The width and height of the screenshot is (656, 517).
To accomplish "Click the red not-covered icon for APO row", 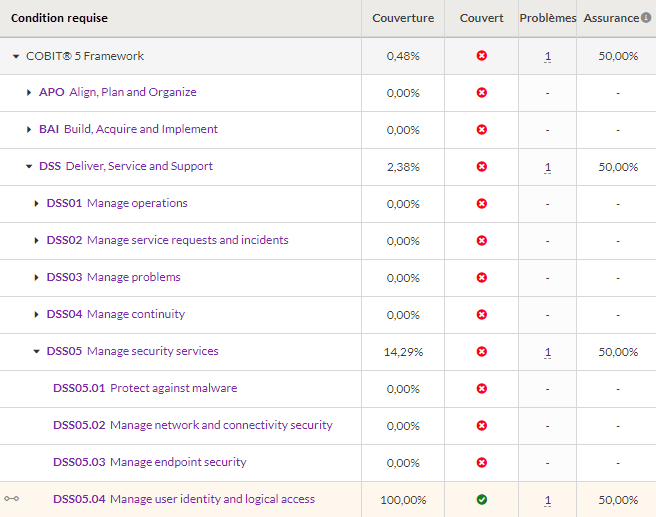I will (x=482, y=92).
